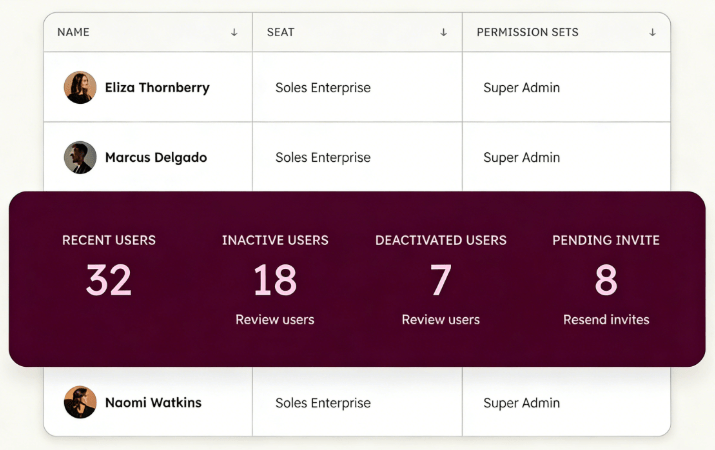Click Eliza Thornberry's avatar photo

[x=80, y=88]
